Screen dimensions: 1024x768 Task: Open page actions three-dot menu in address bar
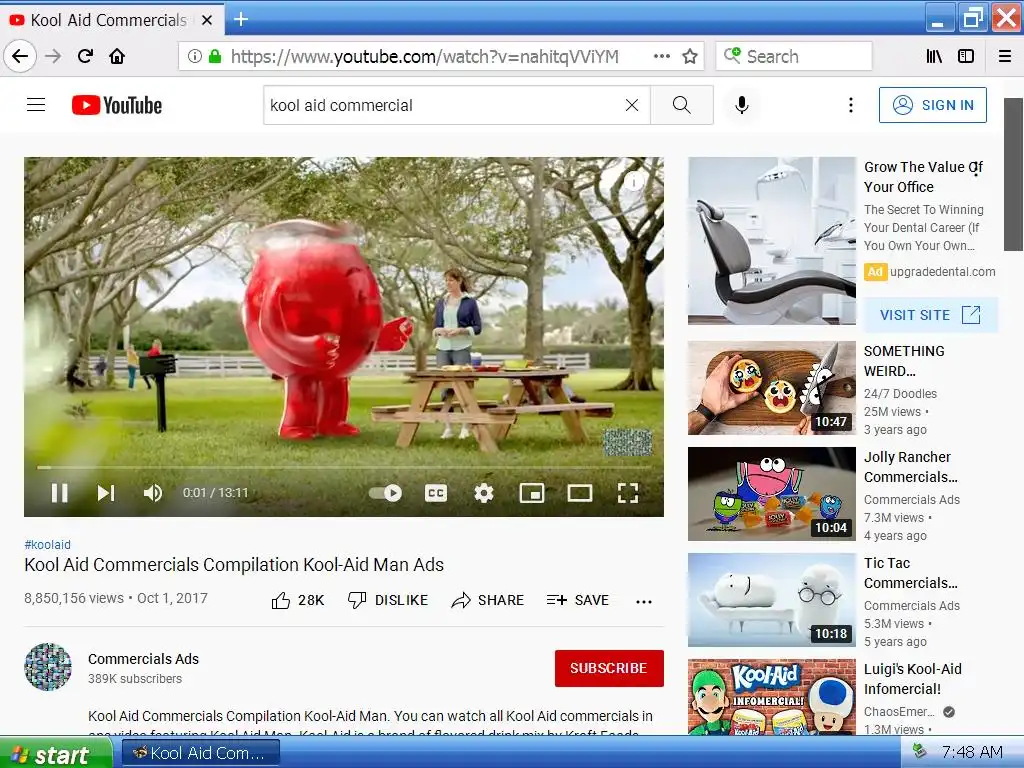(x=662, y=56)
